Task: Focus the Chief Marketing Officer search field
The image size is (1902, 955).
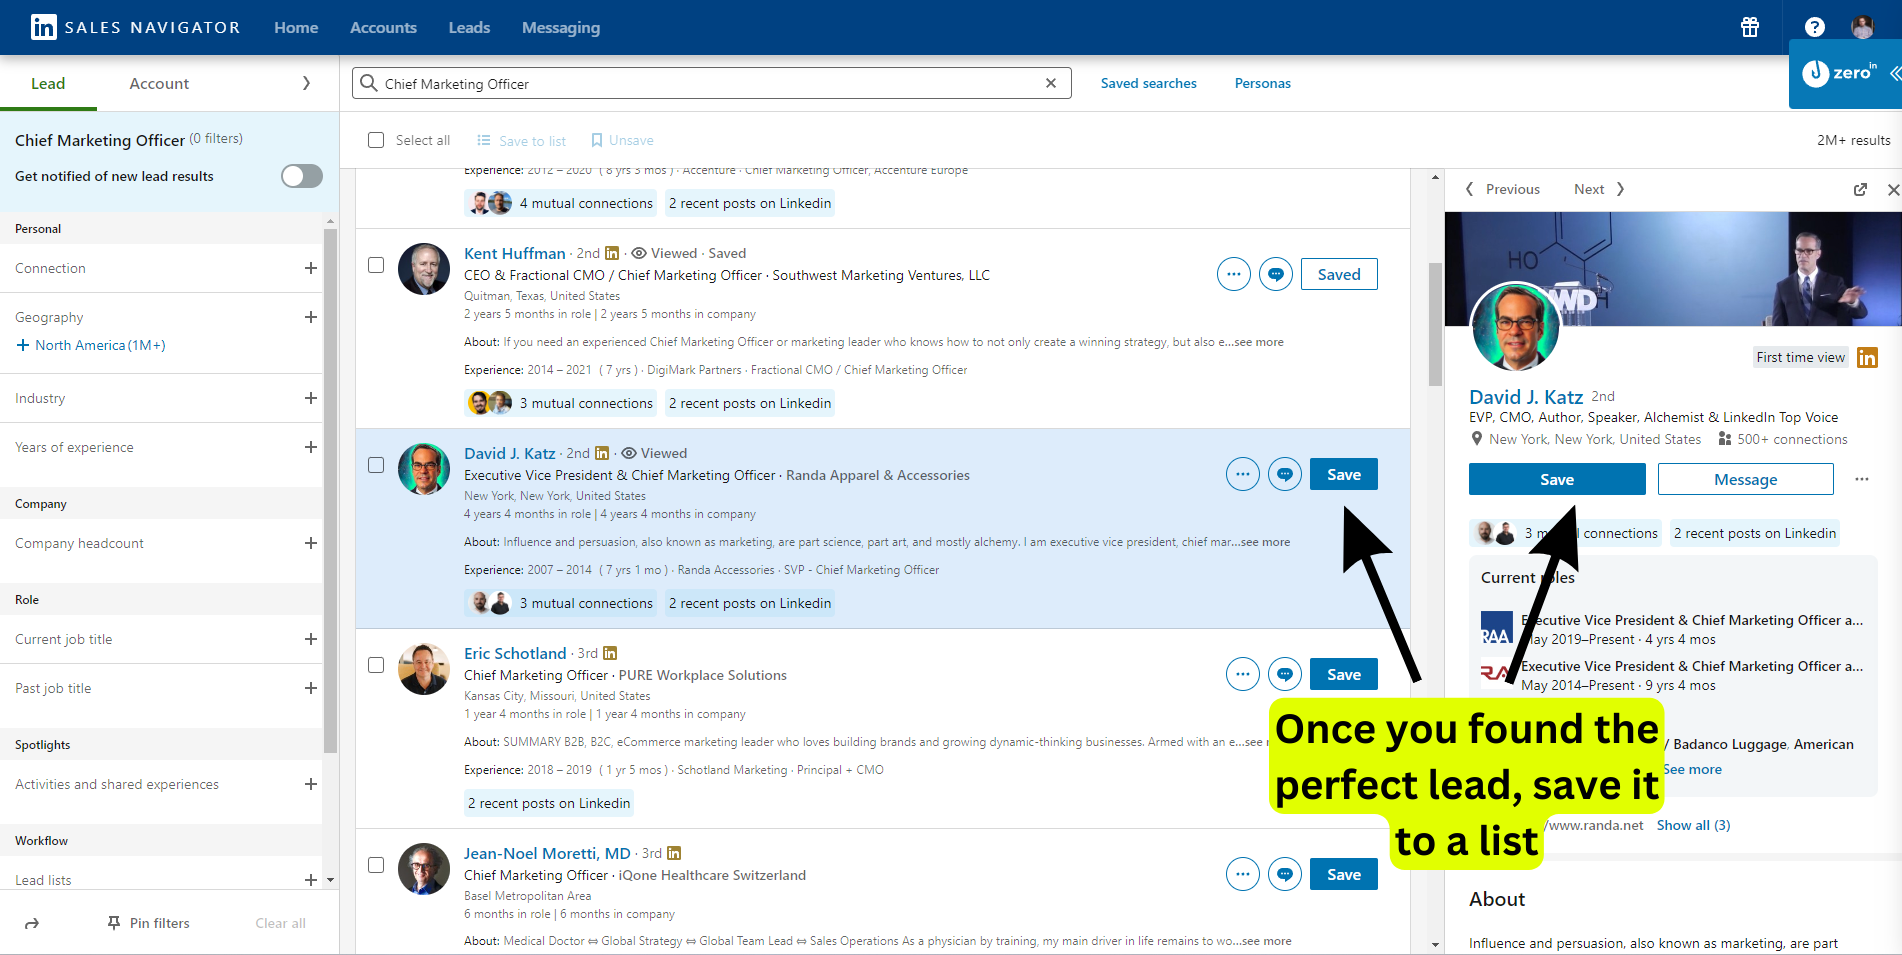Action: 711,83
